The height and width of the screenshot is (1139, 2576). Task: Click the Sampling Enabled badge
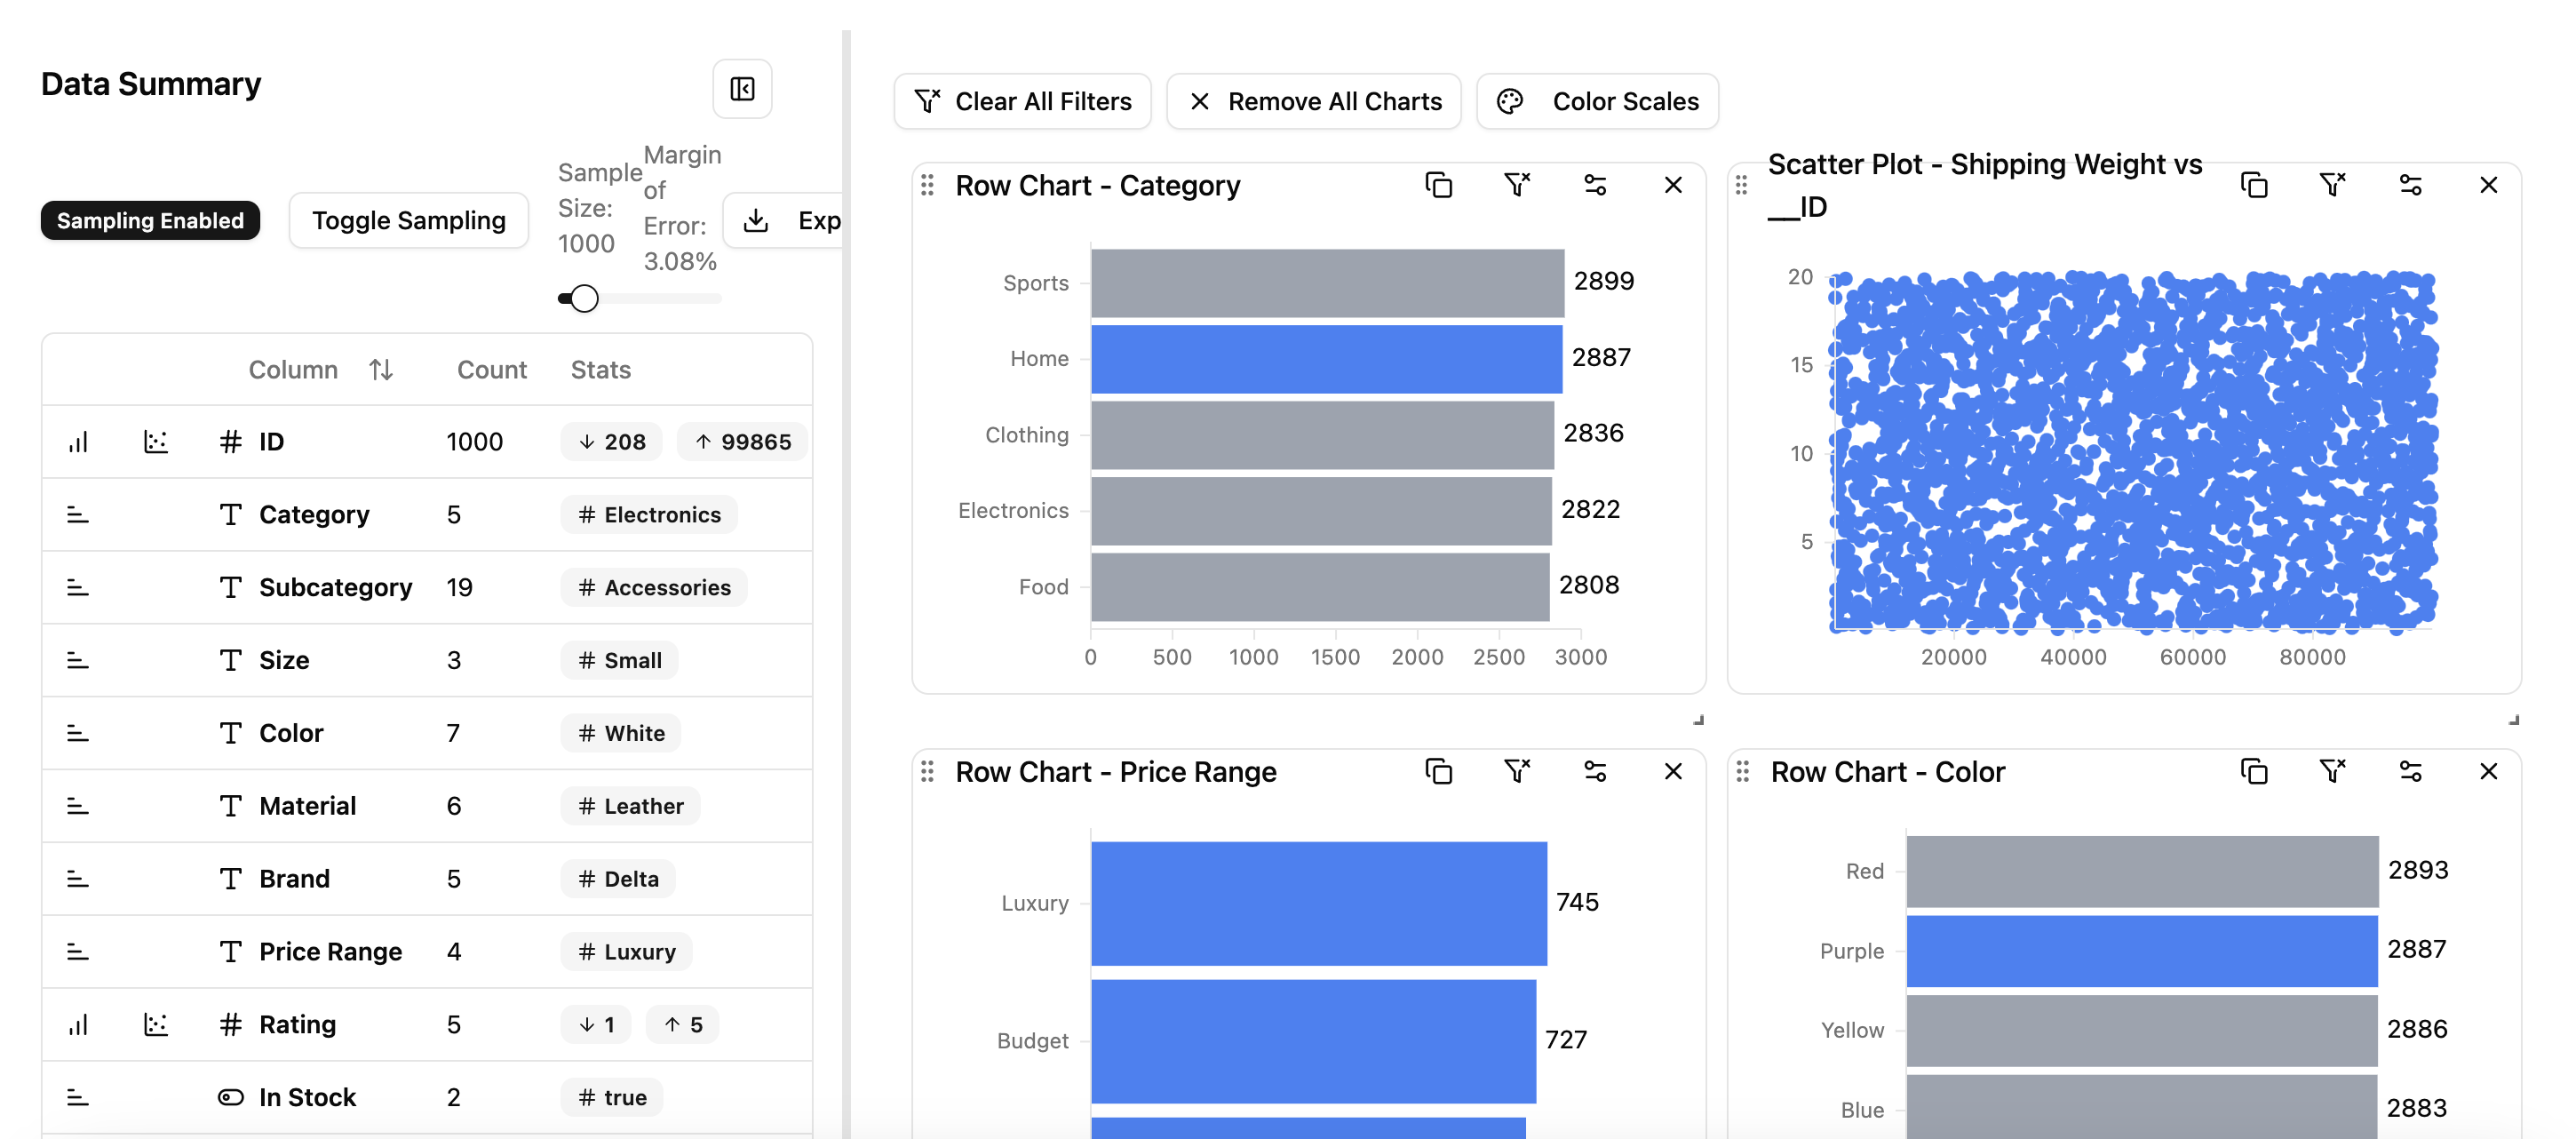click(150, 220)
